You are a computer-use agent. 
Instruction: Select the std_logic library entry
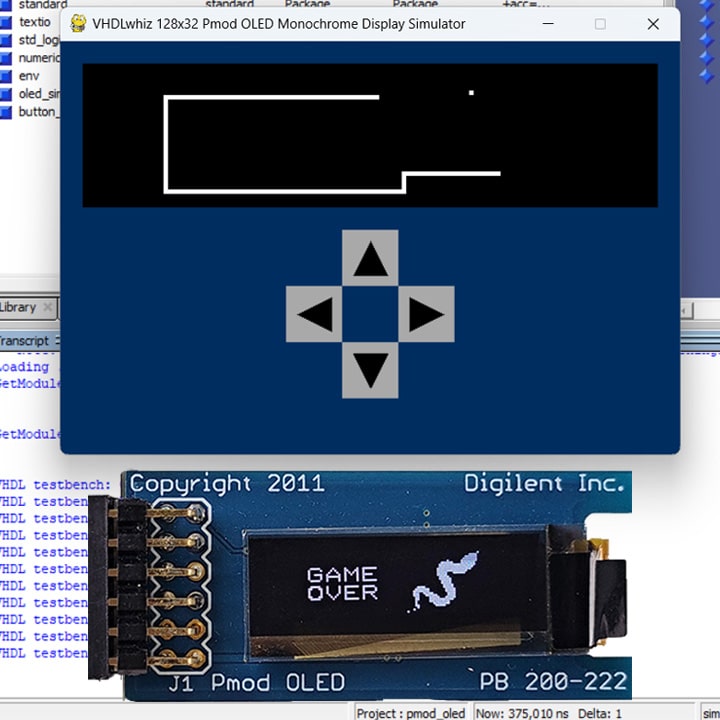tap(39, 40)
